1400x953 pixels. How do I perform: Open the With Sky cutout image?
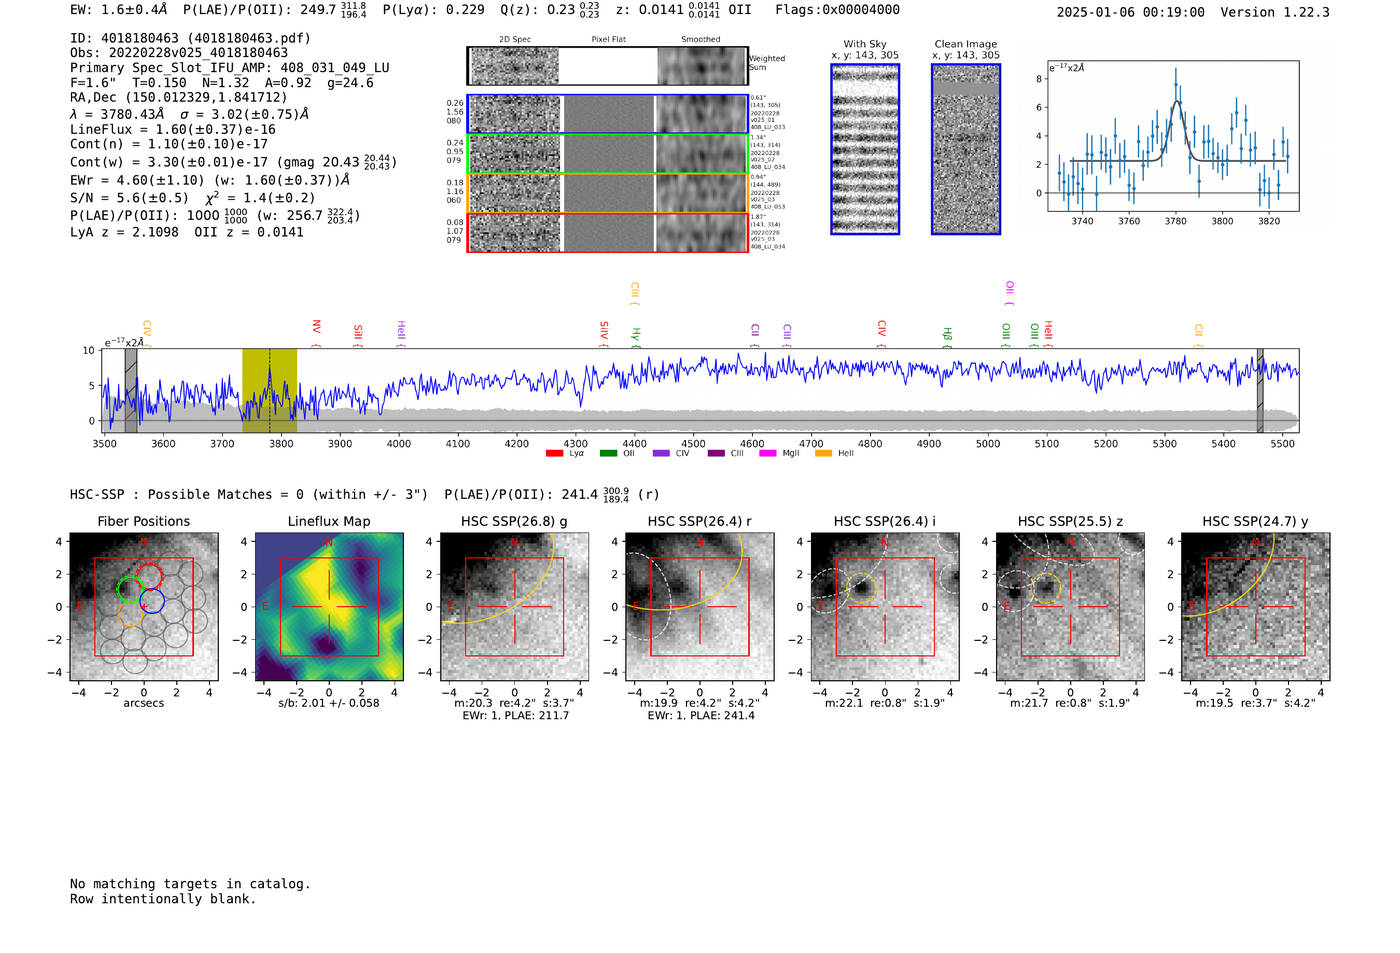click(865, 149)
